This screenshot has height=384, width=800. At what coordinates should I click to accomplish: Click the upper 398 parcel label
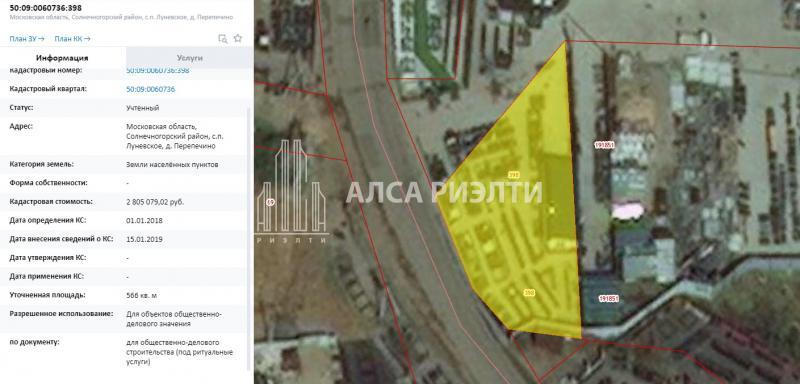tap(513, 175)
